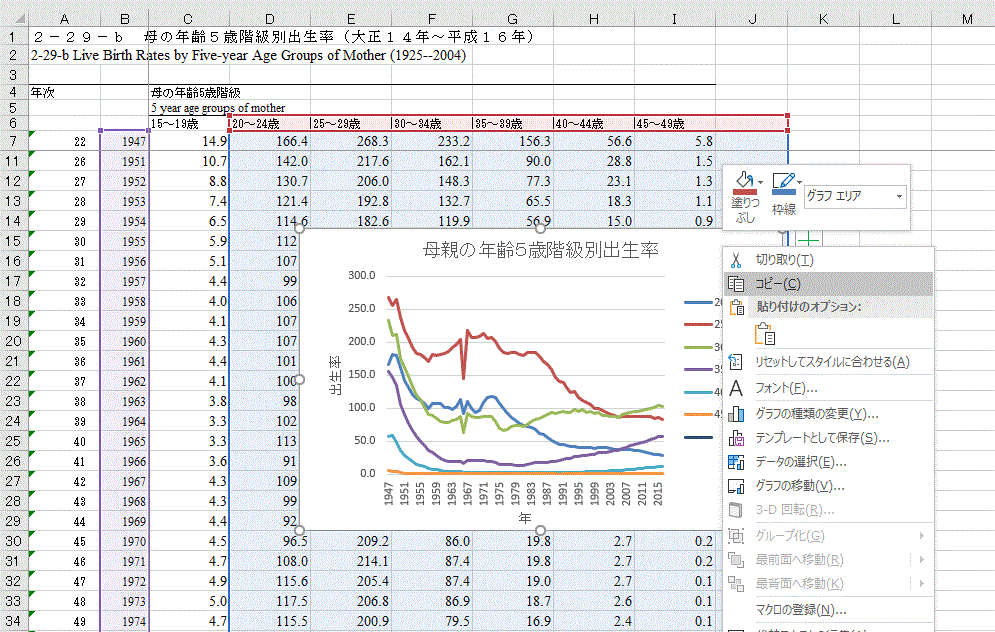Click cell with Live Birth Rates title
The height and width of the screenshot is (632, 995).
coord(249,55)
